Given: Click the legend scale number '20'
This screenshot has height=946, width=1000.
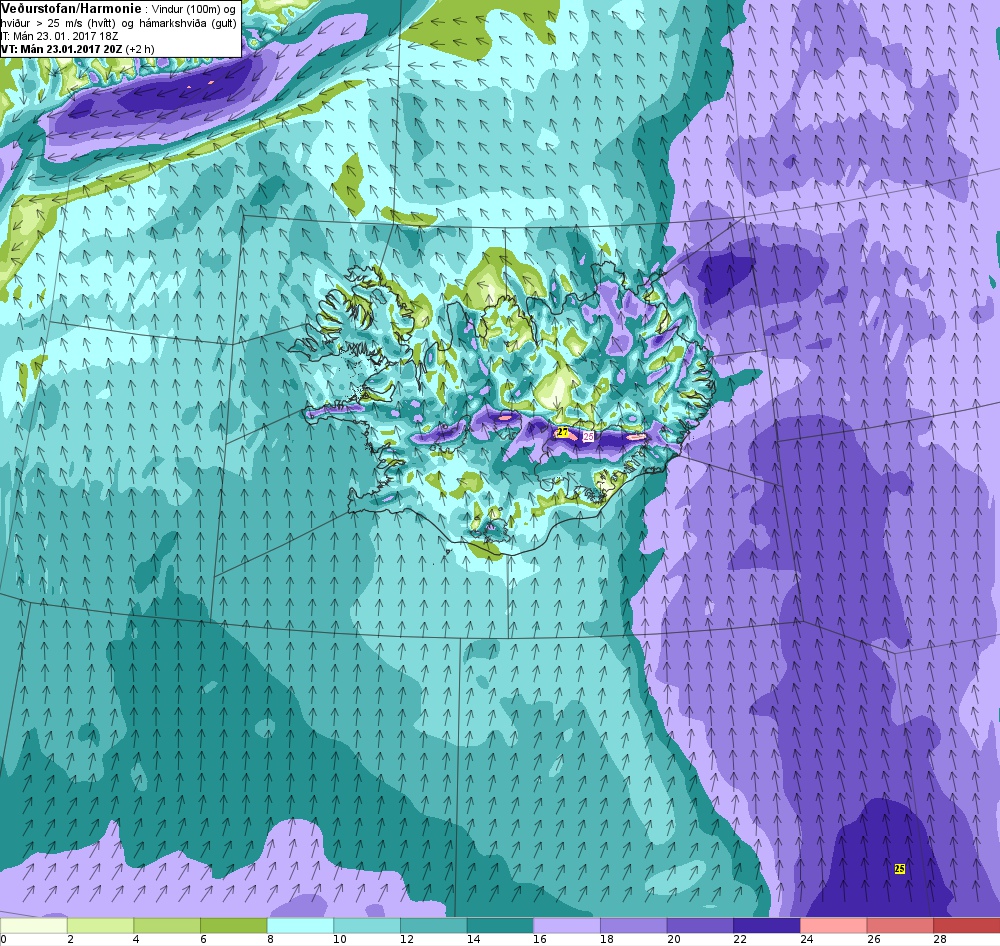Looking at the screenshot, I should click(673, 939).
